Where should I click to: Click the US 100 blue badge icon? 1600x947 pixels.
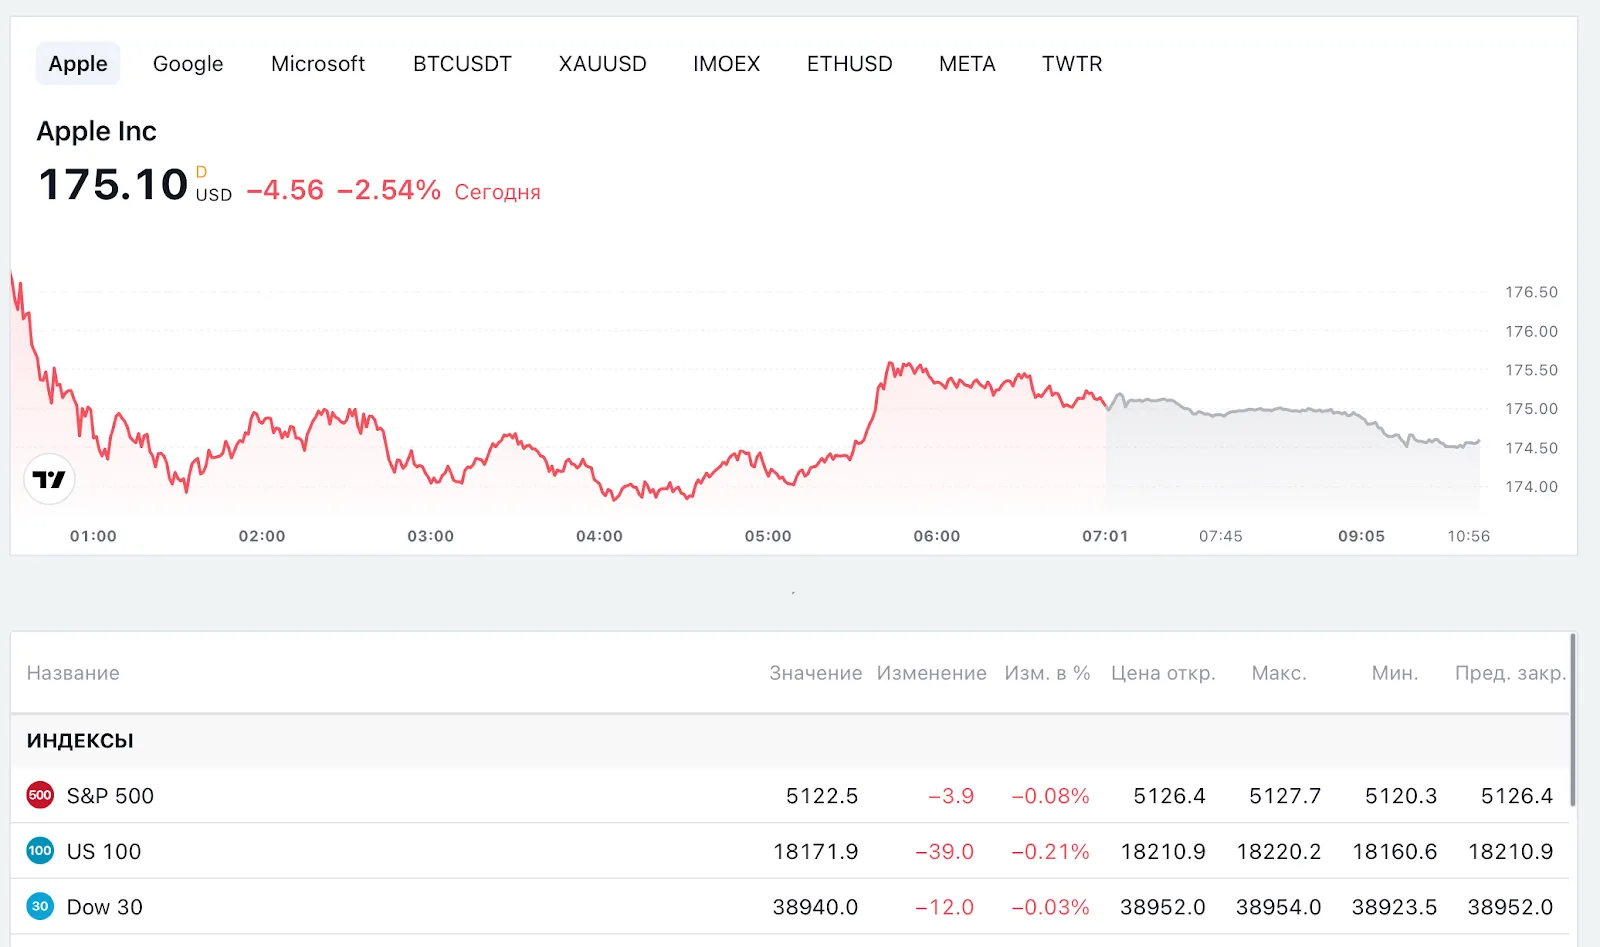[x=40, y=851]
